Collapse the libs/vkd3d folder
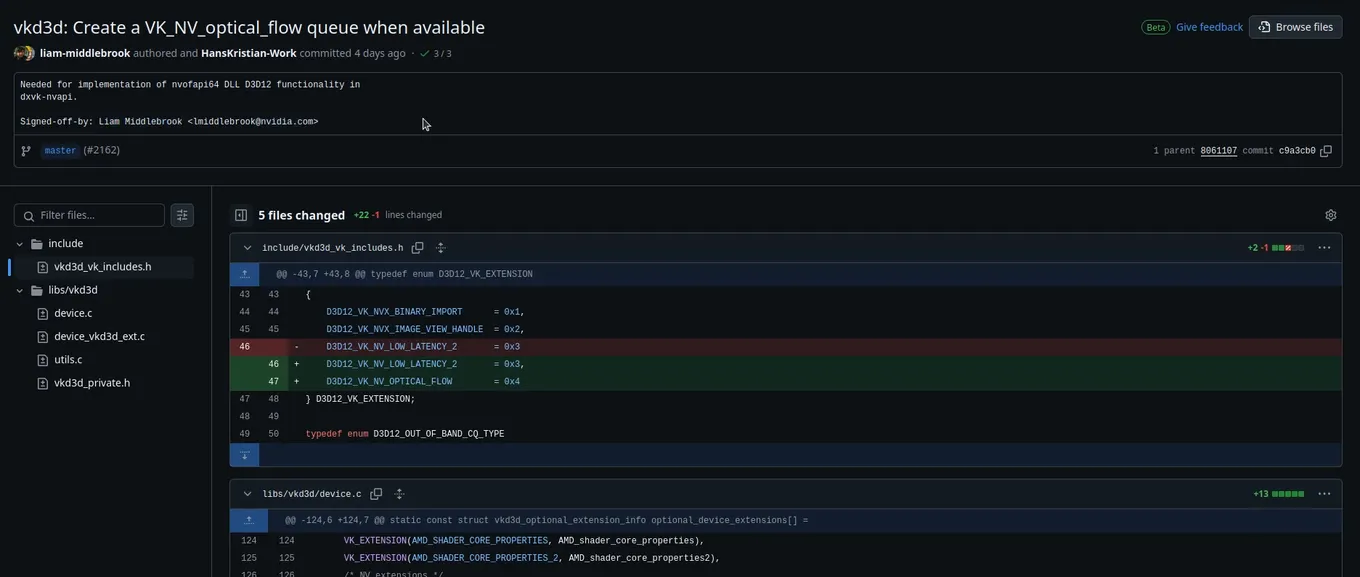Screen dimensions: 1360x577 click(20, 291)
